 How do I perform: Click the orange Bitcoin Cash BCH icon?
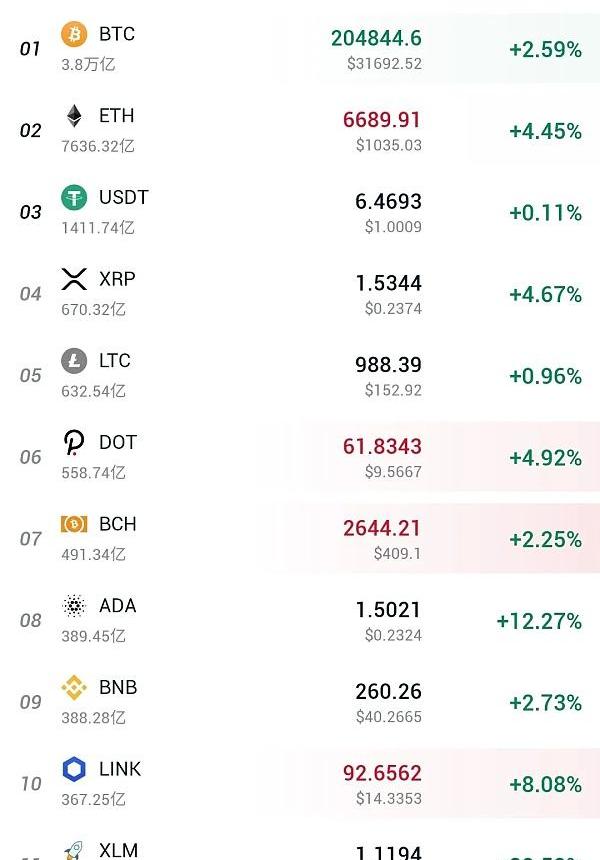point(74,524)
